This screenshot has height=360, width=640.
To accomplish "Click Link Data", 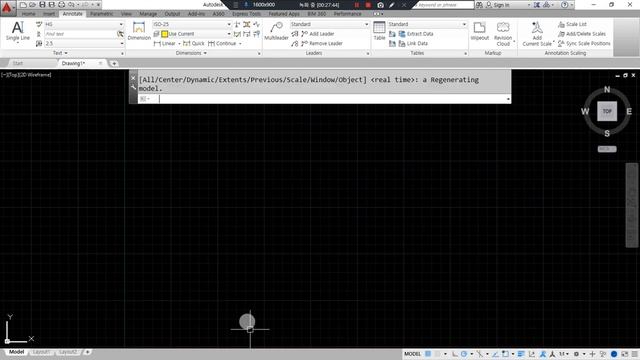I will 413,43.
